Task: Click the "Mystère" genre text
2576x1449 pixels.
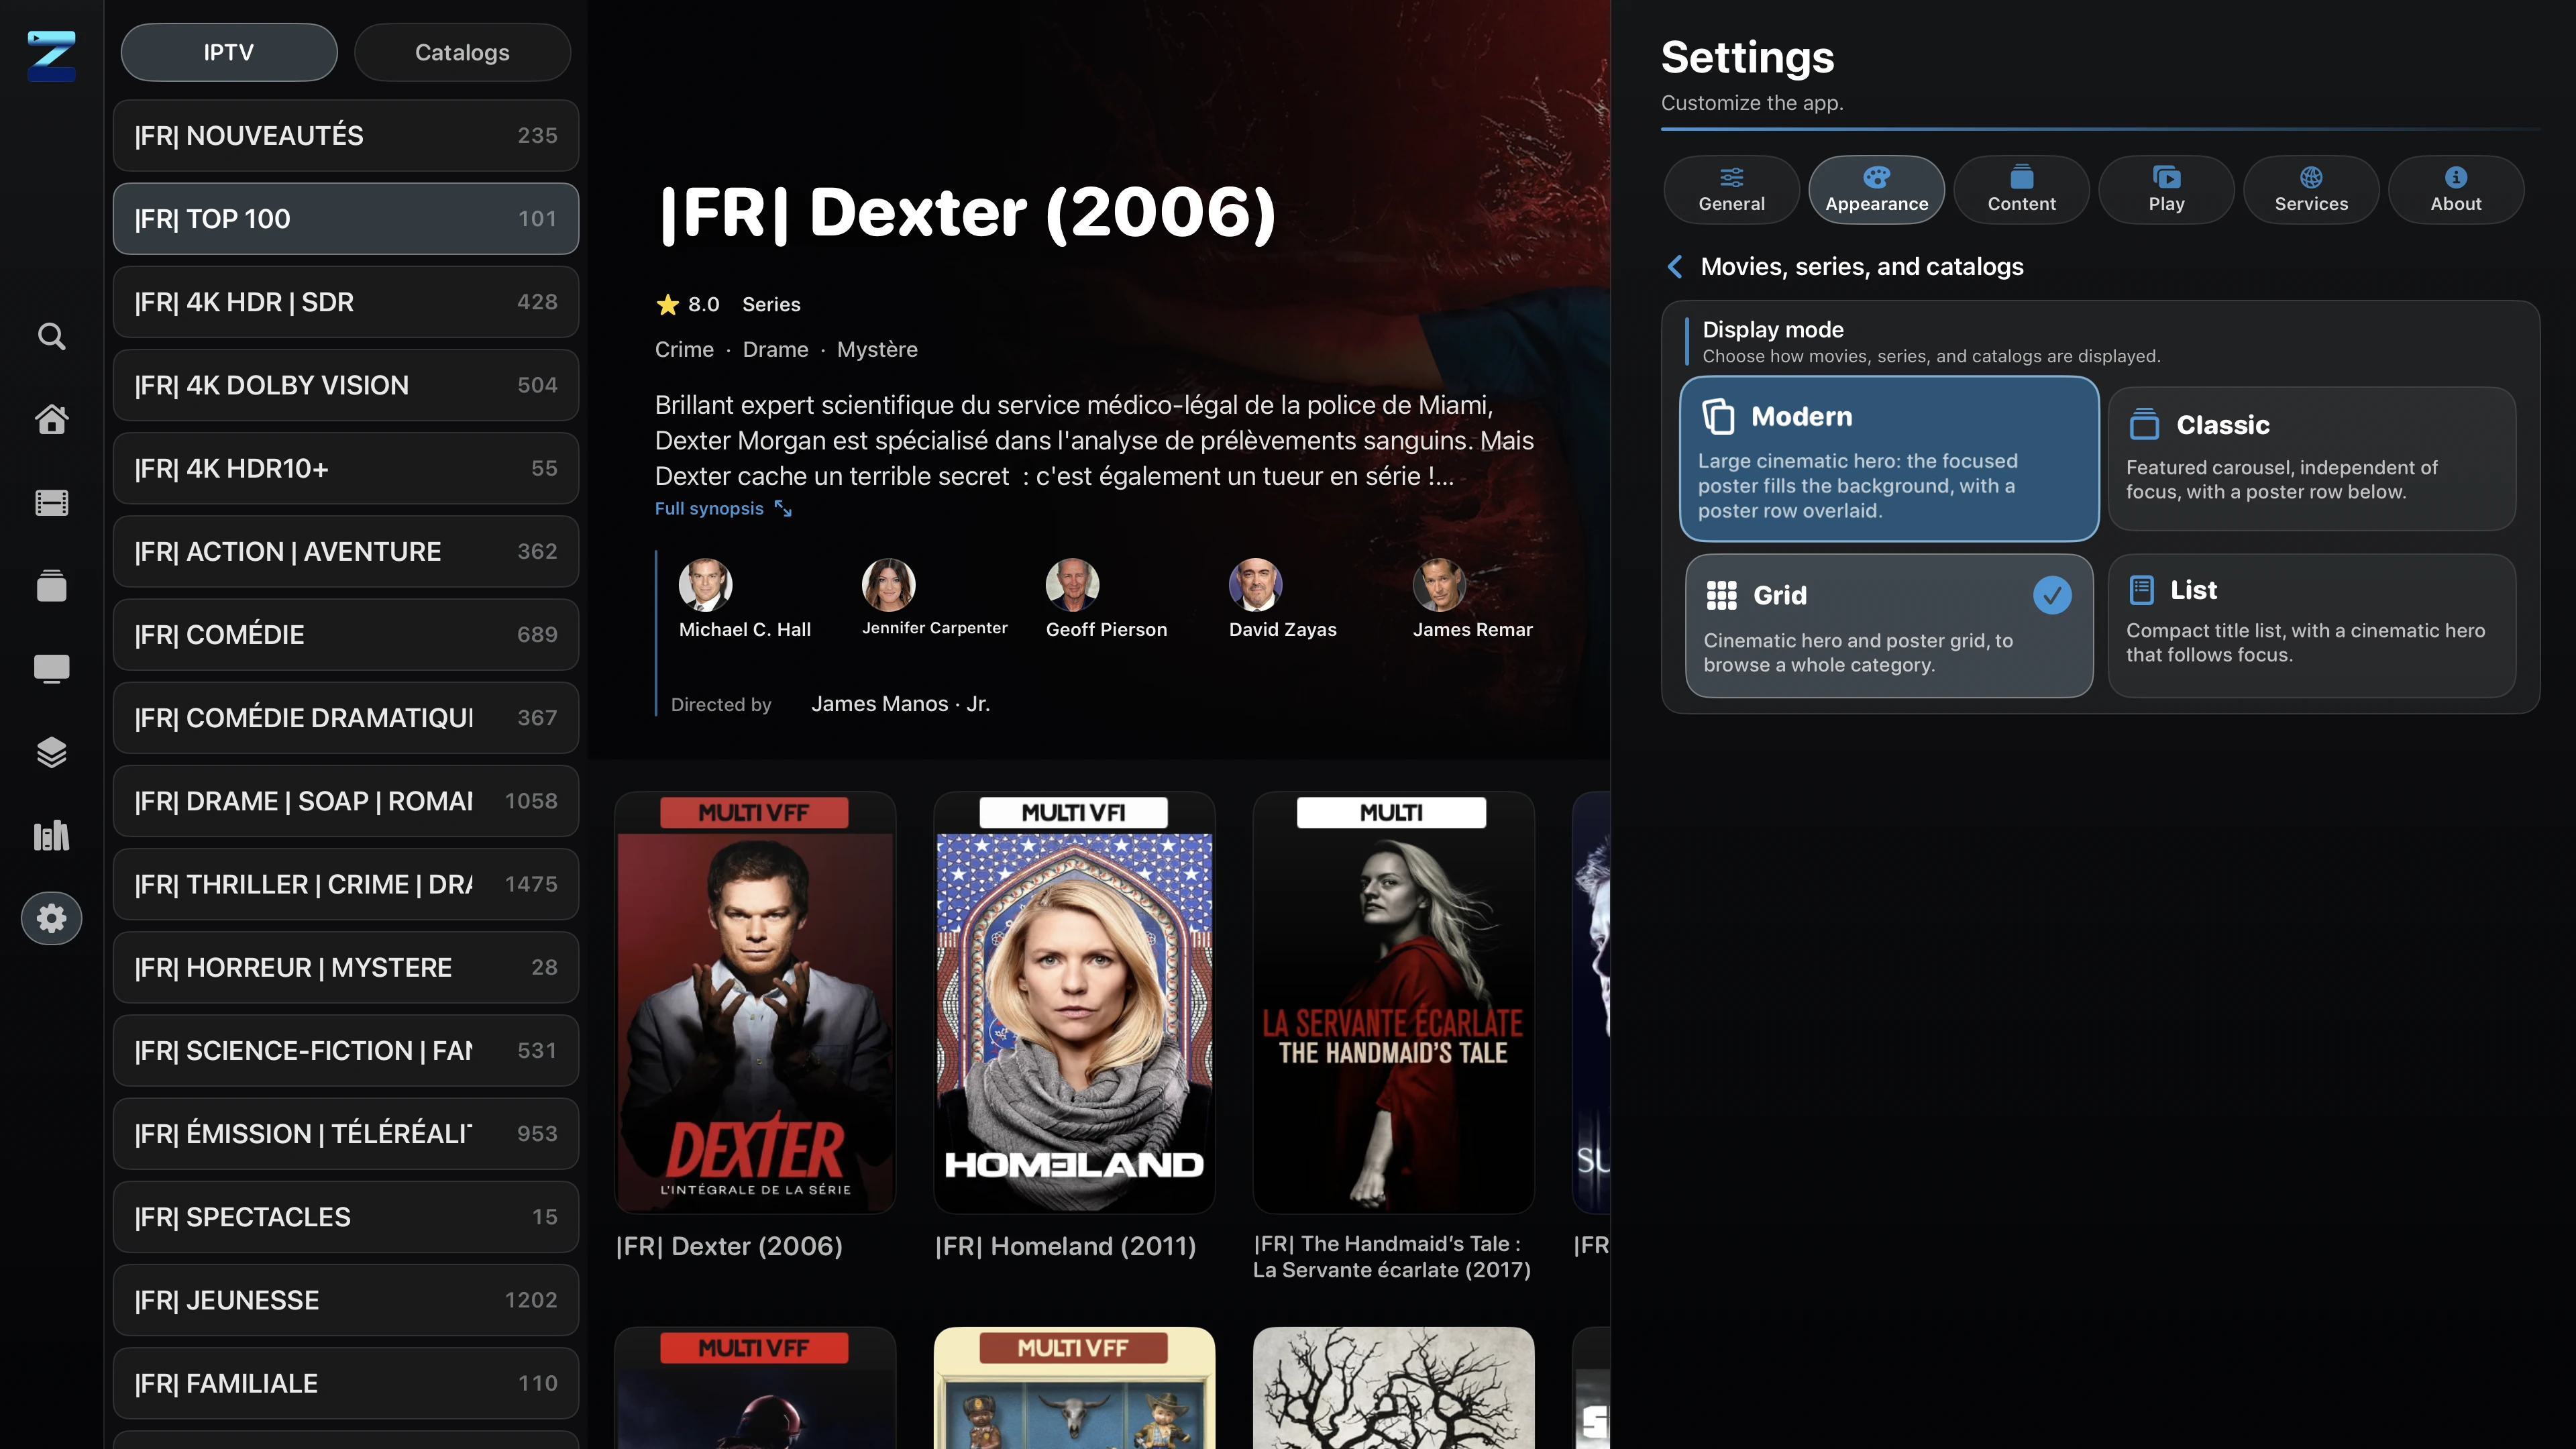Action: click(x=877, y=350)
